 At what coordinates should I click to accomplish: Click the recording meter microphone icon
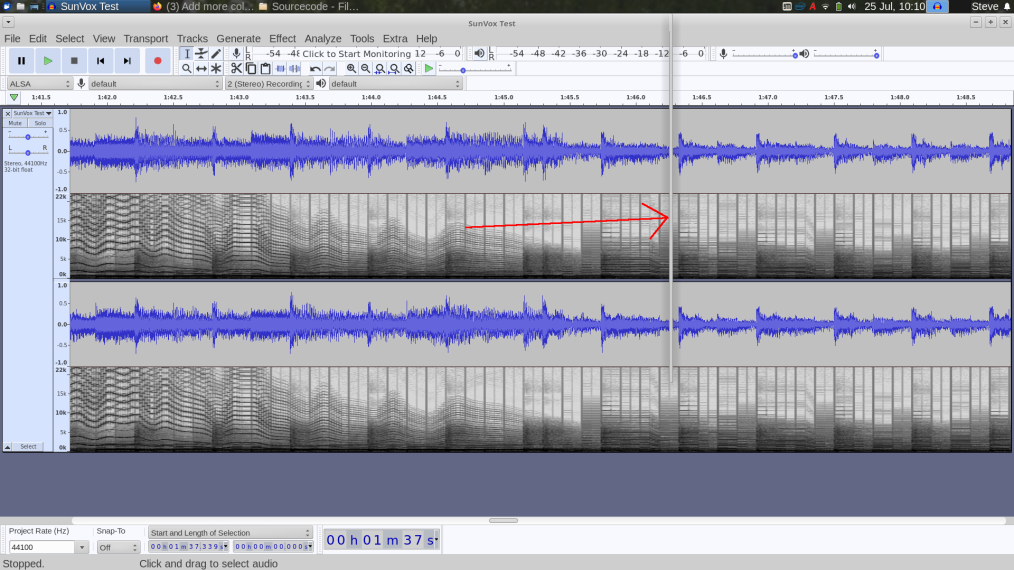tap(237, 54)
